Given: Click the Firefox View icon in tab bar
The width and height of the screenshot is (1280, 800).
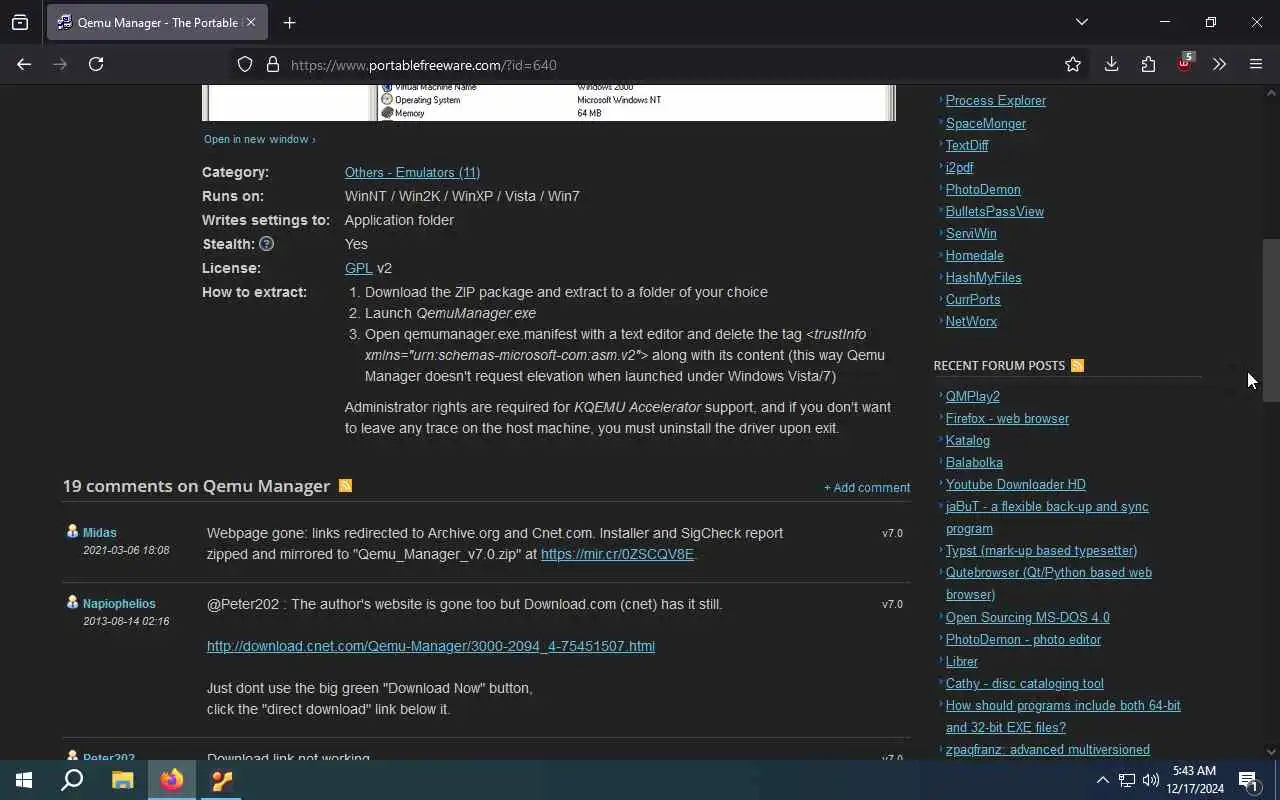Looking at the screenshot, I should [x=20, y=22].
